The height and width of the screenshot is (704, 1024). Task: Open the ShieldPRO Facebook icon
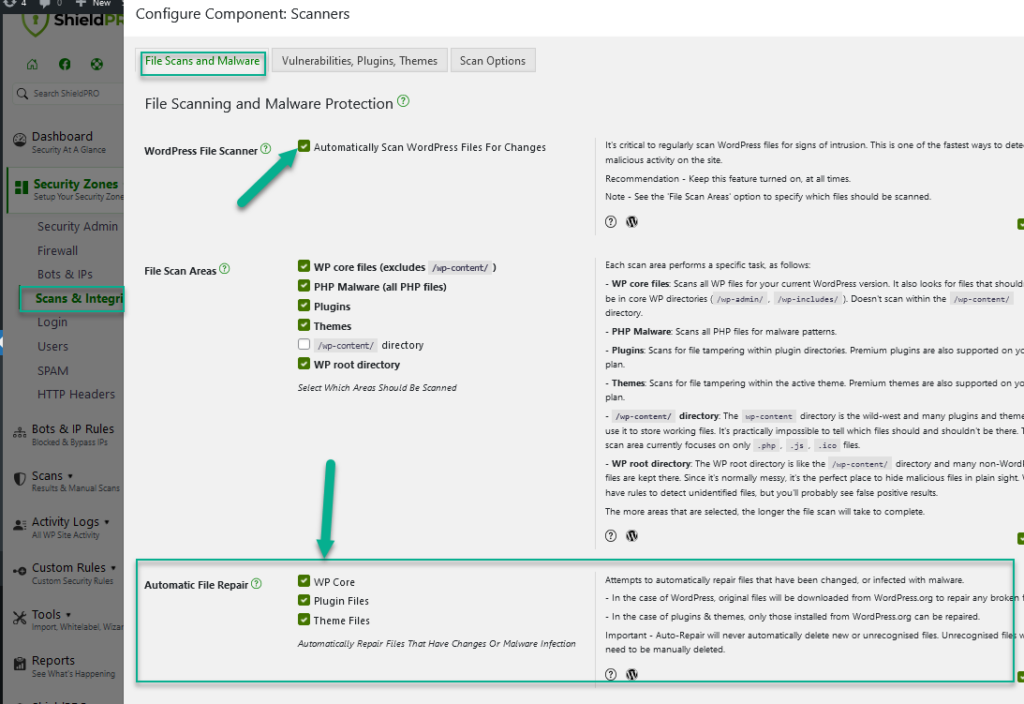(64, 63)
